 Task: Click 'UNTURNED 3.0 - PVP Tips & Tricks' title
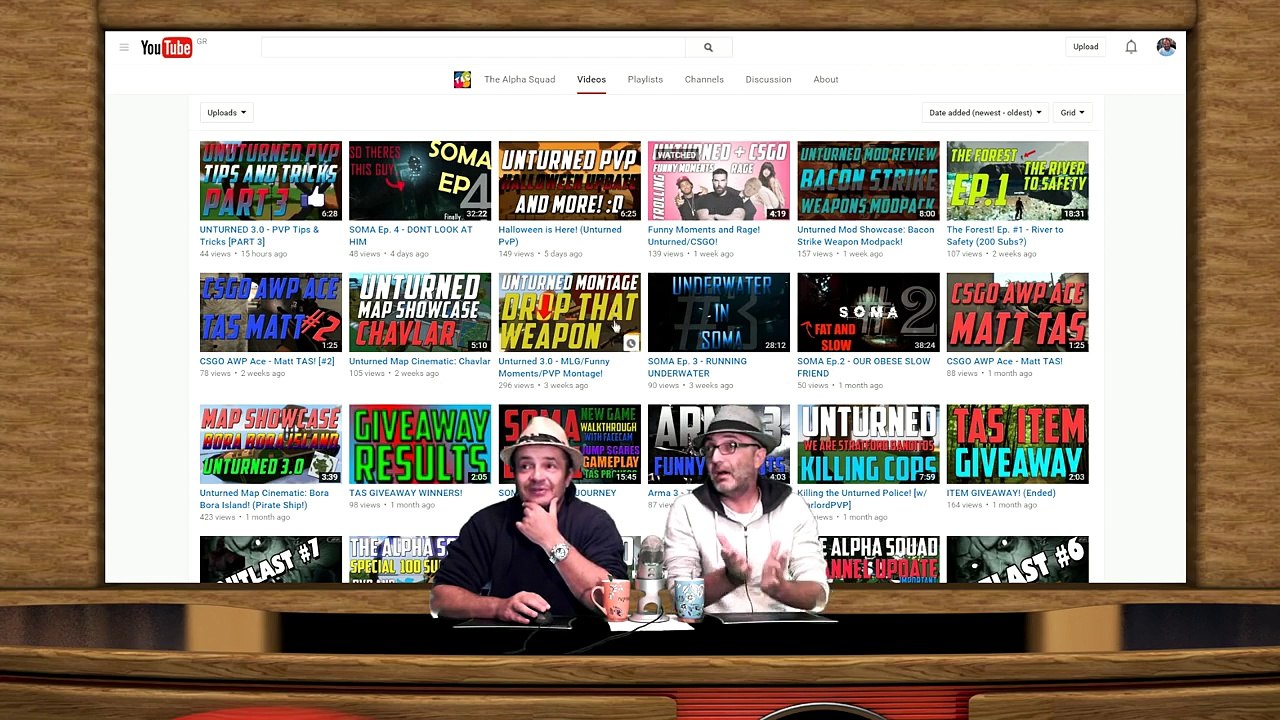(x=259, y=236)
